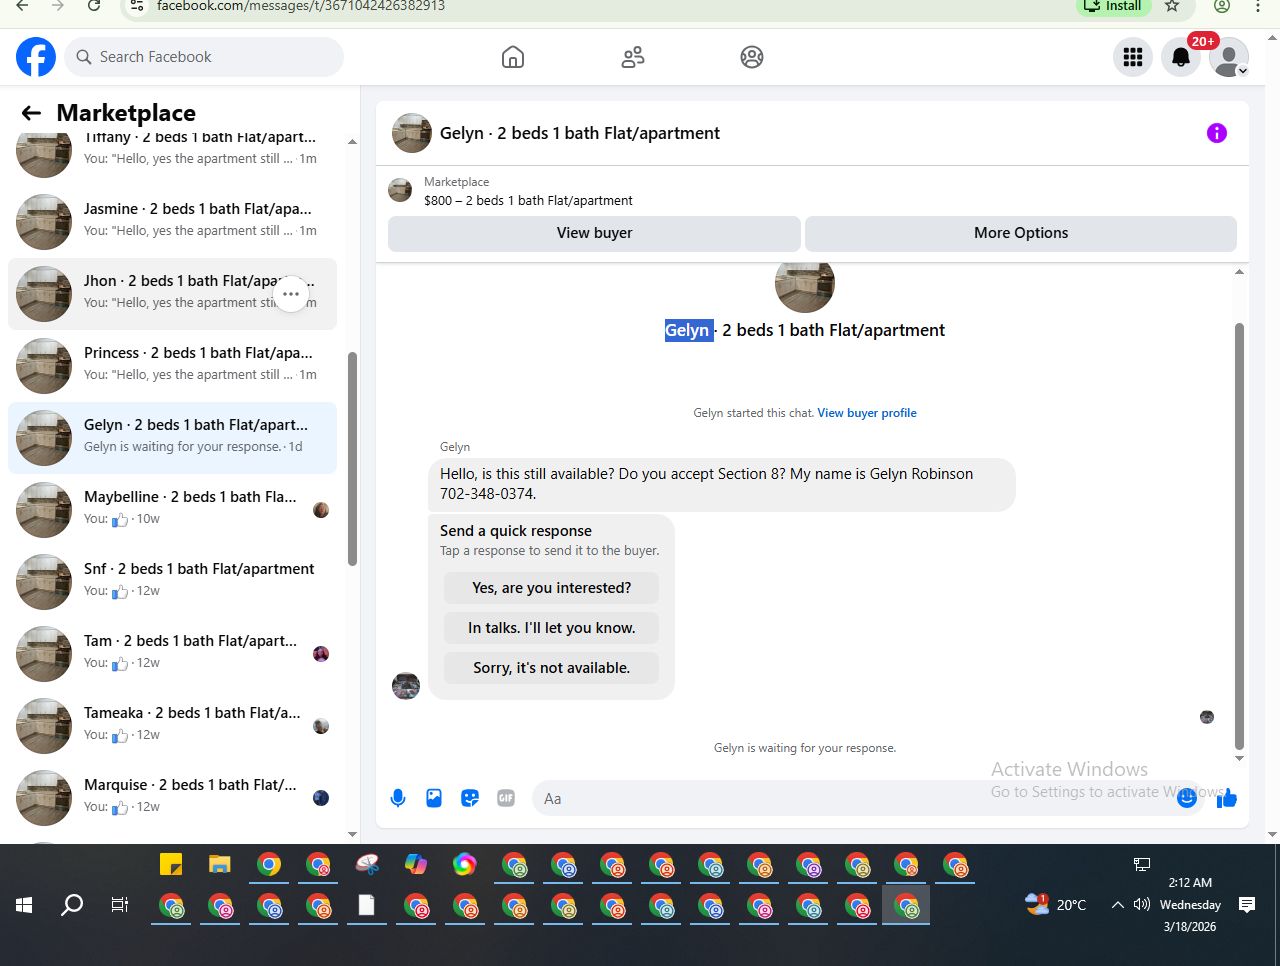Open Task View on the taskbar
Image resolution: width=1280 pixels, height=966 pixels.
pyautogui.click(x=120, y=905)
